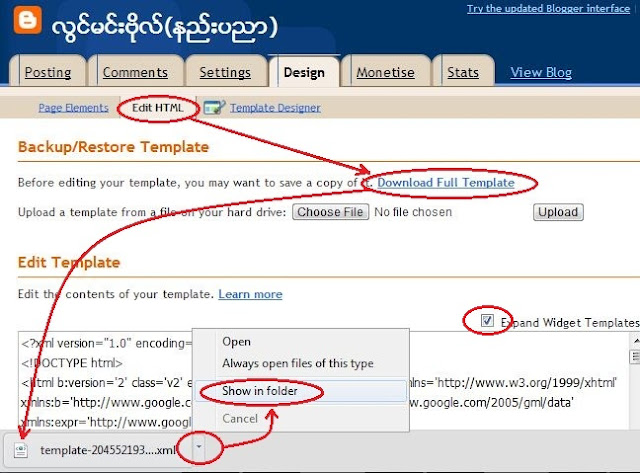The height and width of the screenshot is (473, 640).
Task: Click the editor scrollbar thumb
Action: coord(636,357)
